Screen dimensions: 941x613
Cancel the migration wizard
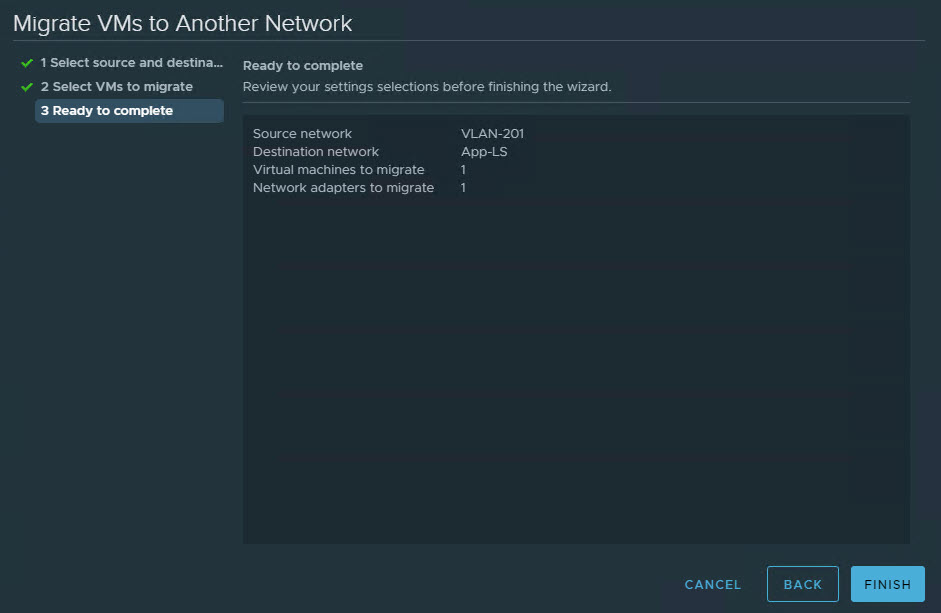click(x=712, y=584)
